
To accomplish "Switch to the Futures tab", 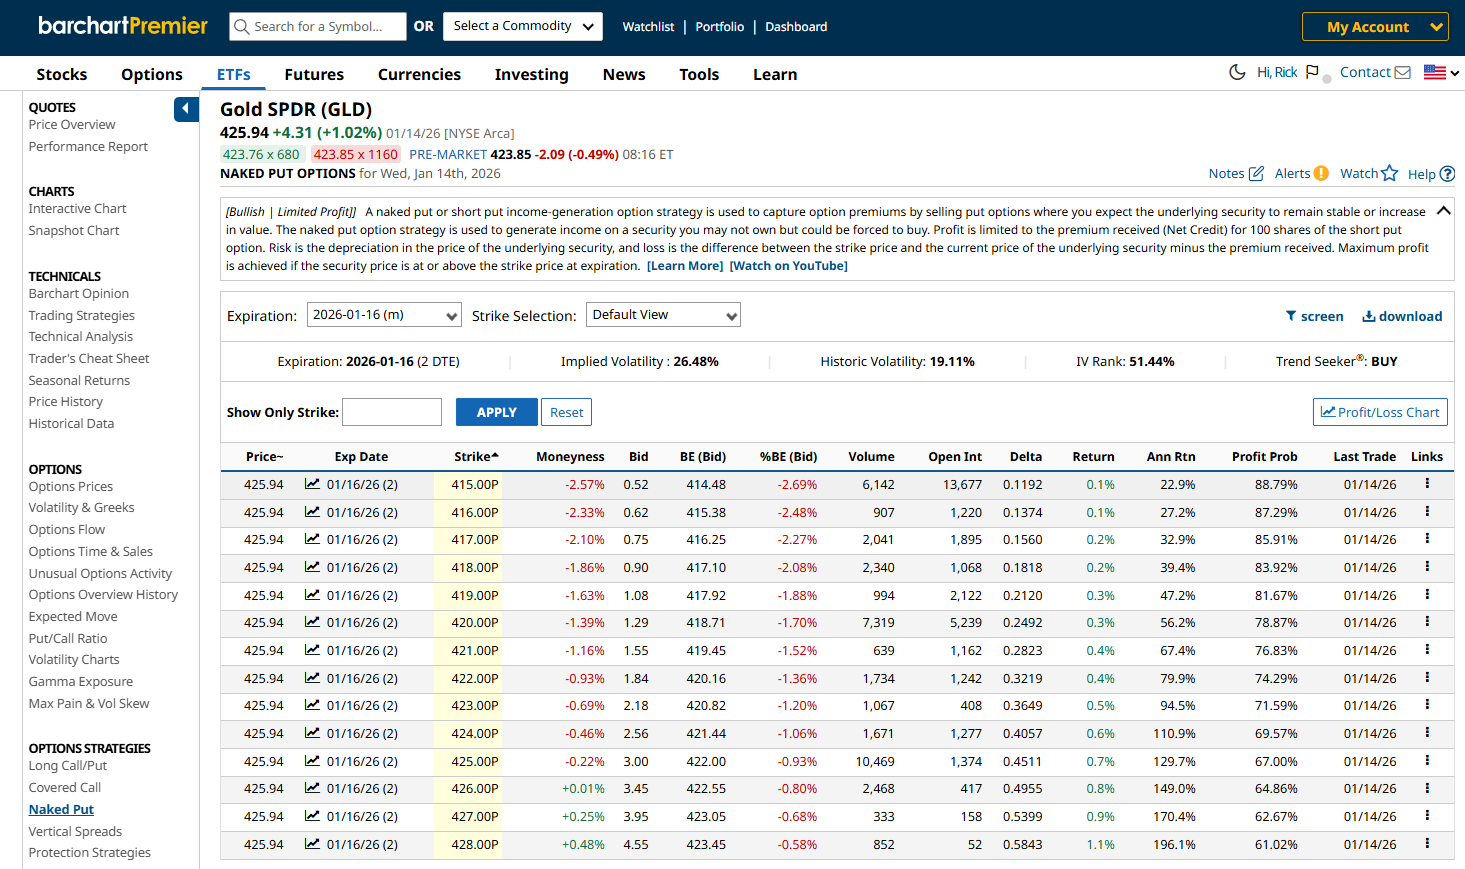I will (314, 75).
